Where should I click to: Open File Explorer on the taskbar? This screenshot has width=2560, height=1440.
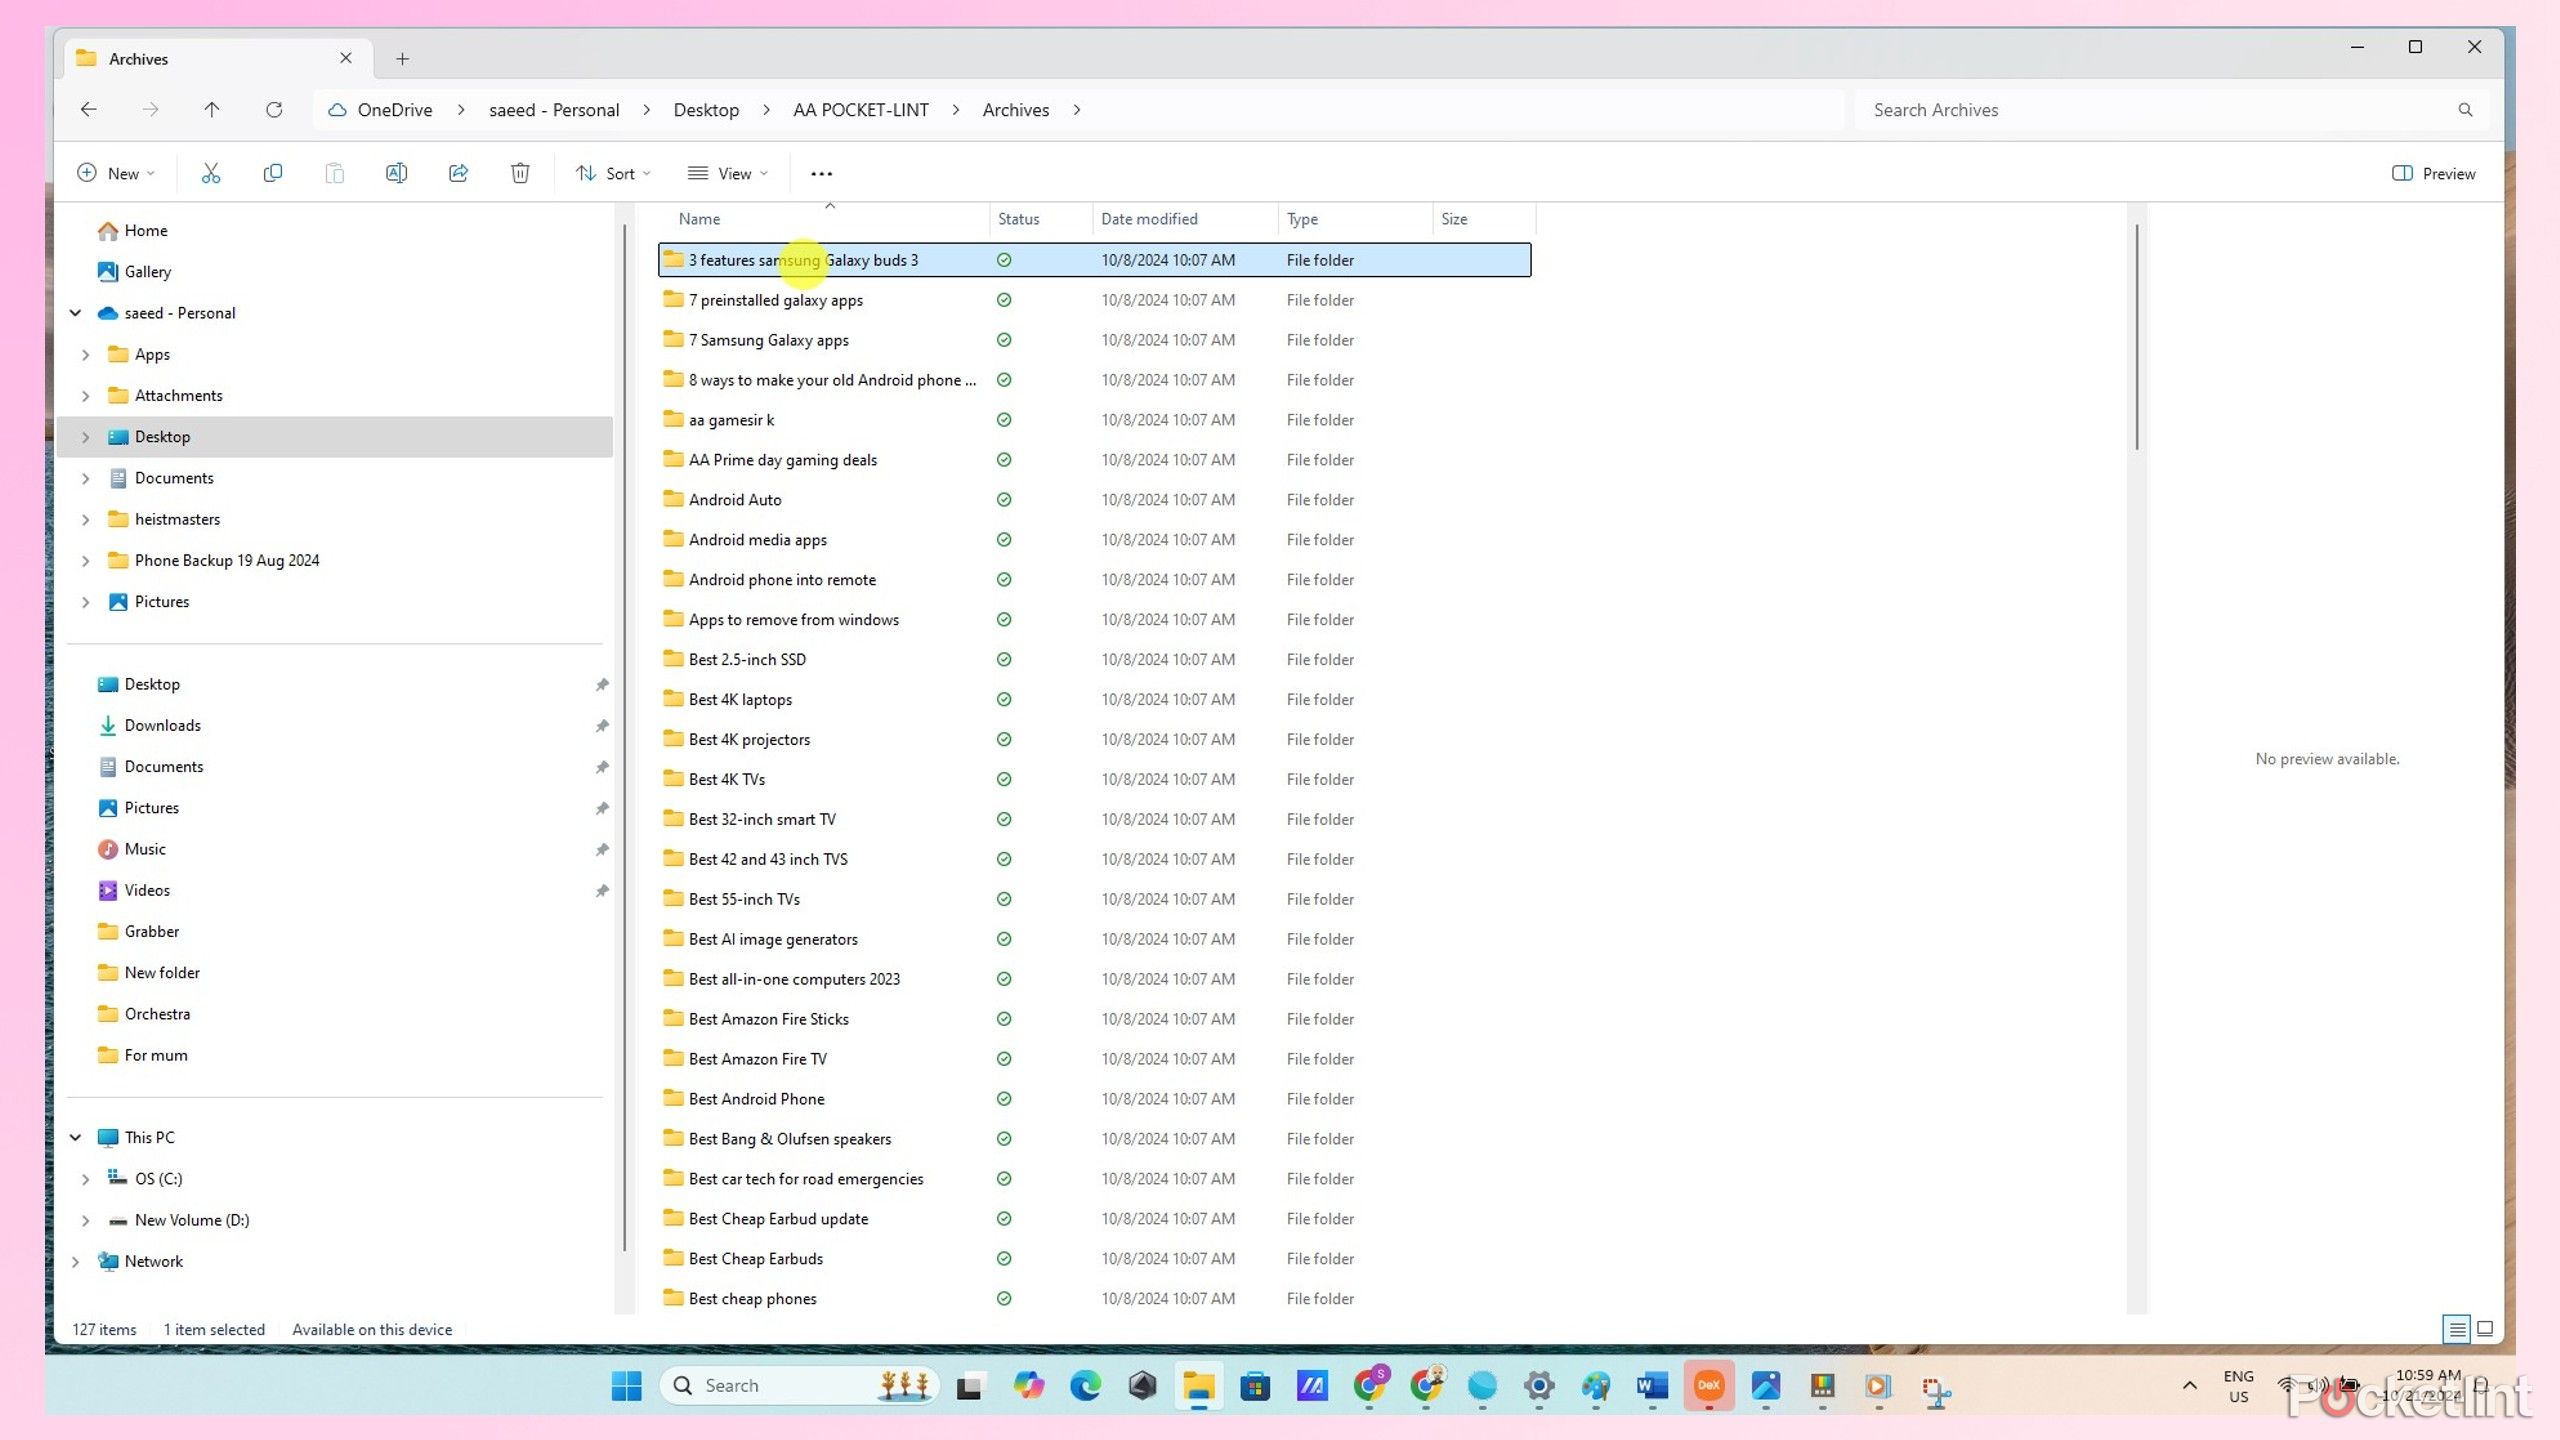click(1198, 1385)
